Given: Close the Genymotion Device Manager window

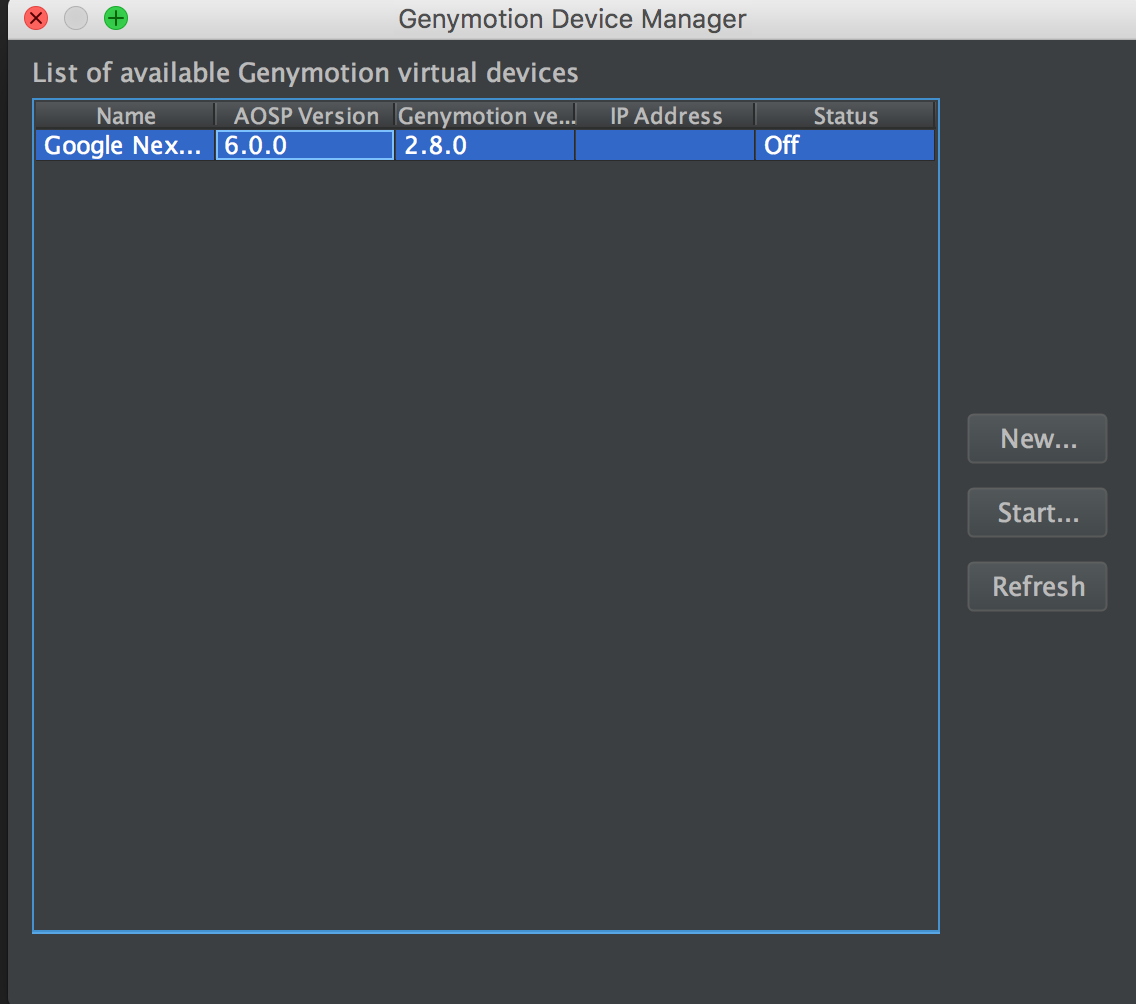Looking at the screenshot, I should pyautogui.click(x=36, y=18).
